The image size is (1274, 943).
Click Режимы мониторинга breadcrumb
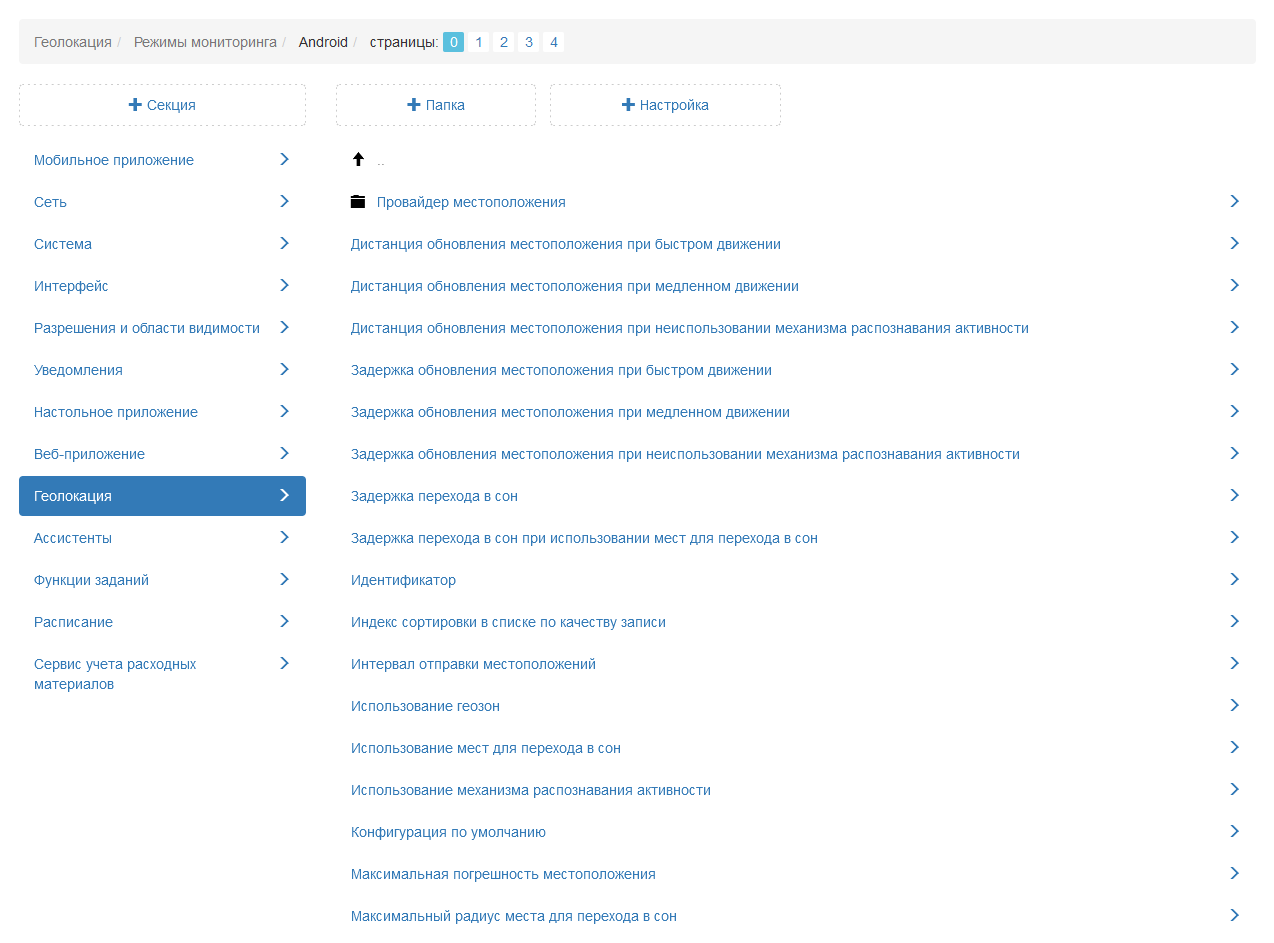205,42
